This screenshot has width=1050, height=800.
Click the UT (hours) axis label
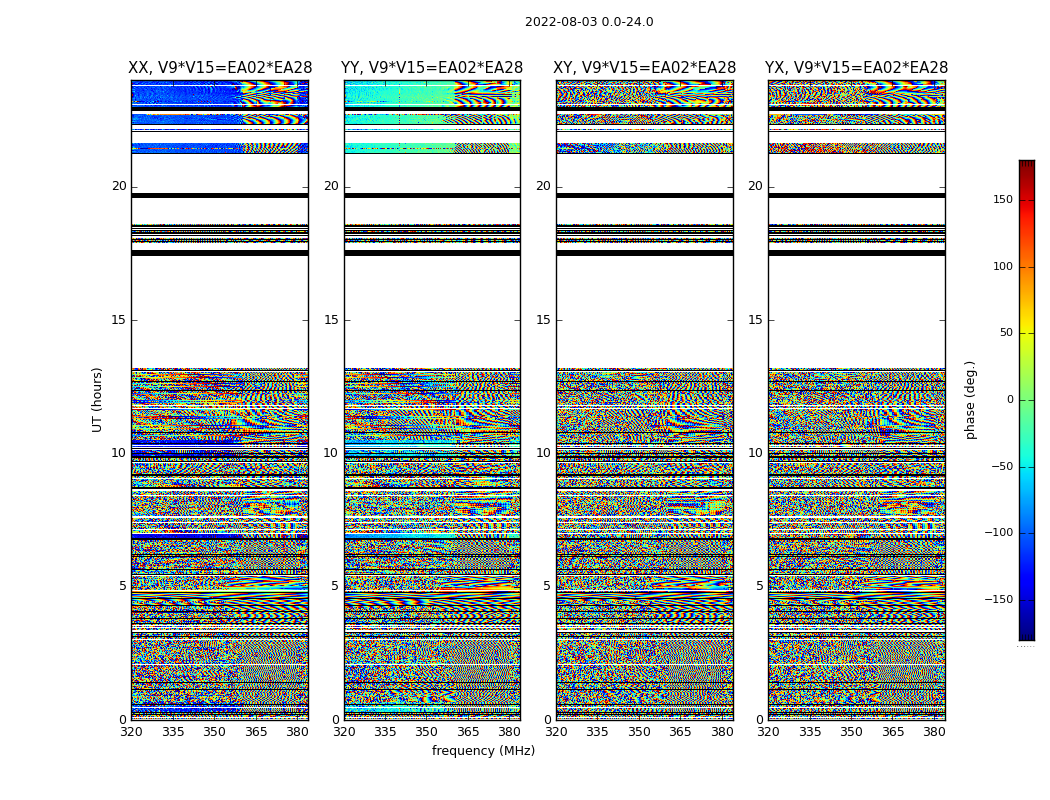point(97,400)
